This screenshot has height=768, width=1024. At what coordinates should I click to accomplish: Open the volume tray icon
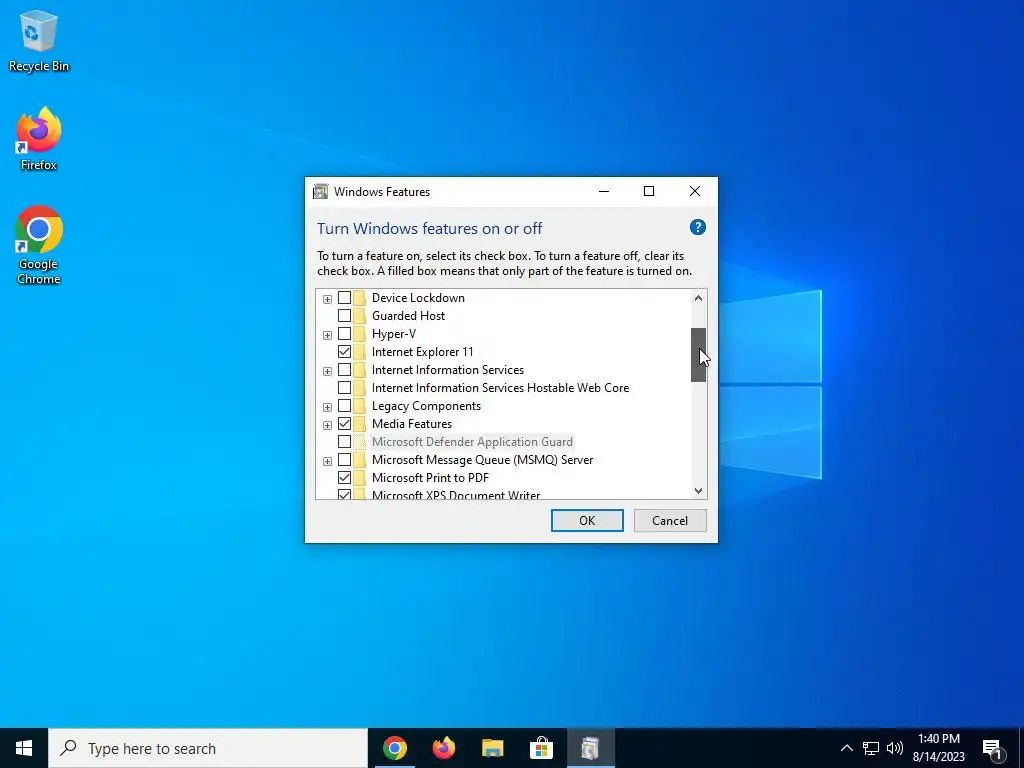[x=895, y=748]
